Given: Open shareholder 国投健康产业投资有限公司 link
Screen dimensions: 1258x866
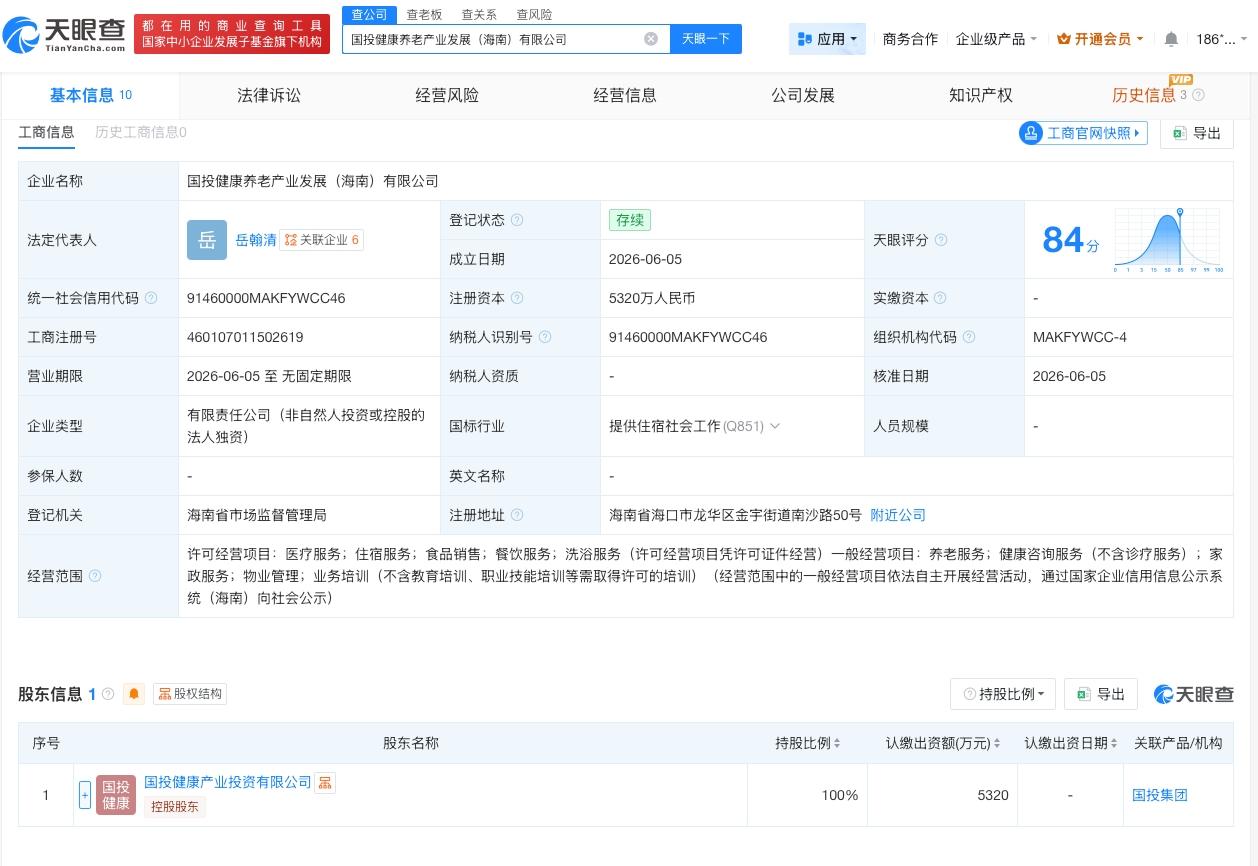Looking at the screenshot, I should point(228,782).
